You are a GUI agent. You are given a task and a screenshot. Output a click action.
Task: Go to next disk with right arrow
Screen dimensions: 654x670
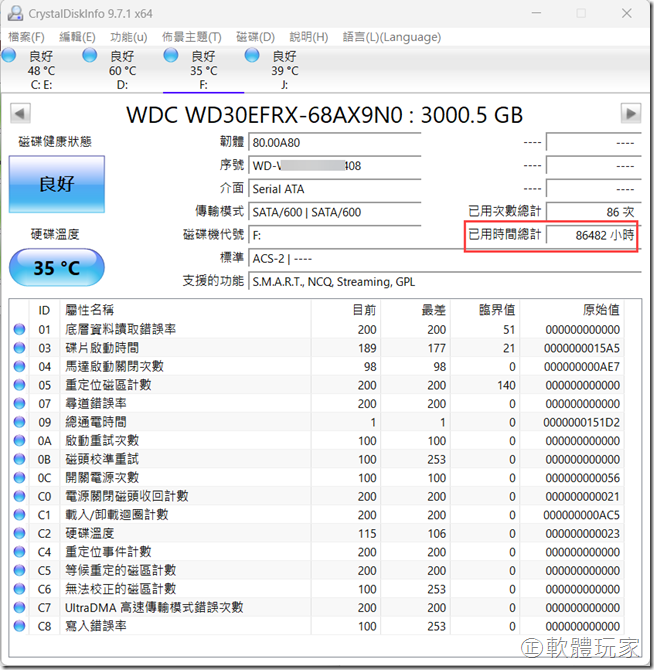pos(630,113)
